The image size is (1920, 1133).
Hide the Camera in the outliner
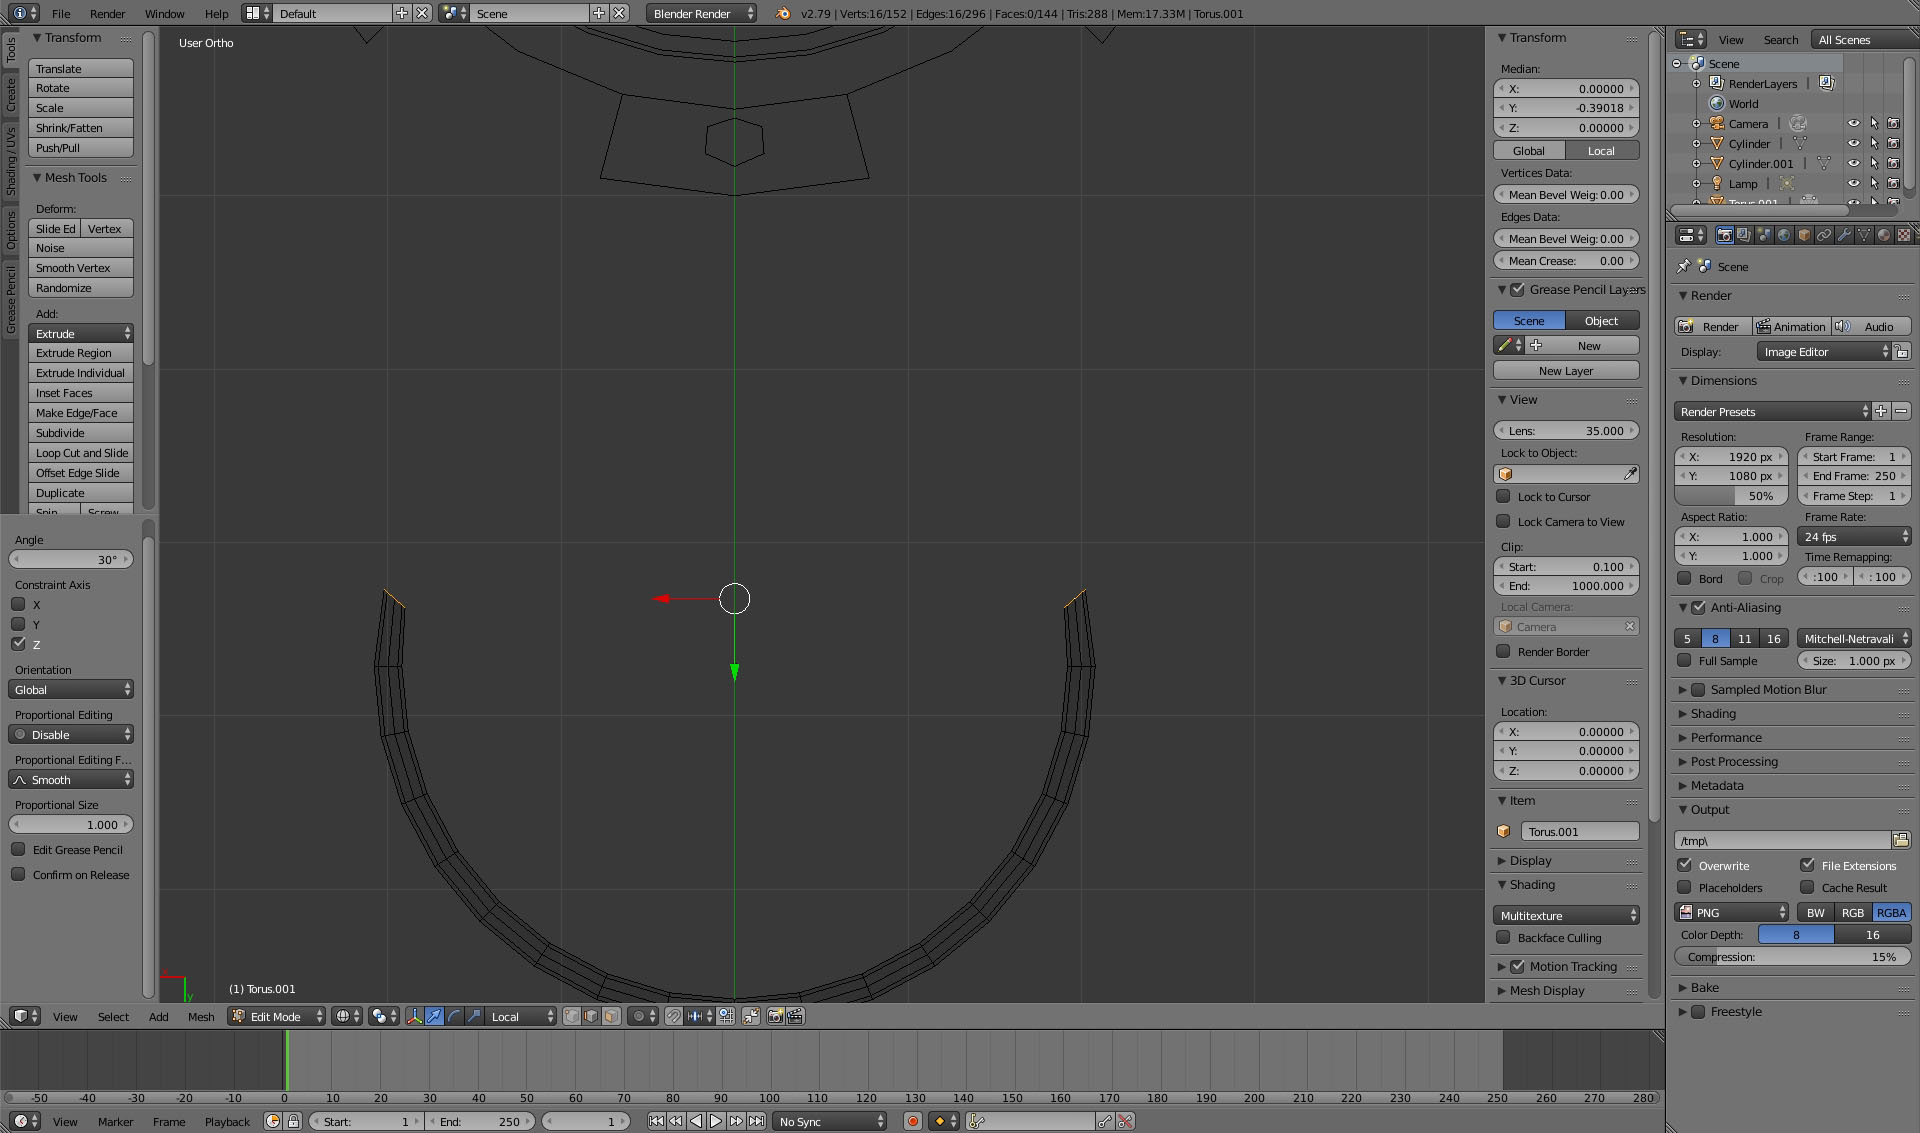pyautogui.click(x=1853, y=124)
